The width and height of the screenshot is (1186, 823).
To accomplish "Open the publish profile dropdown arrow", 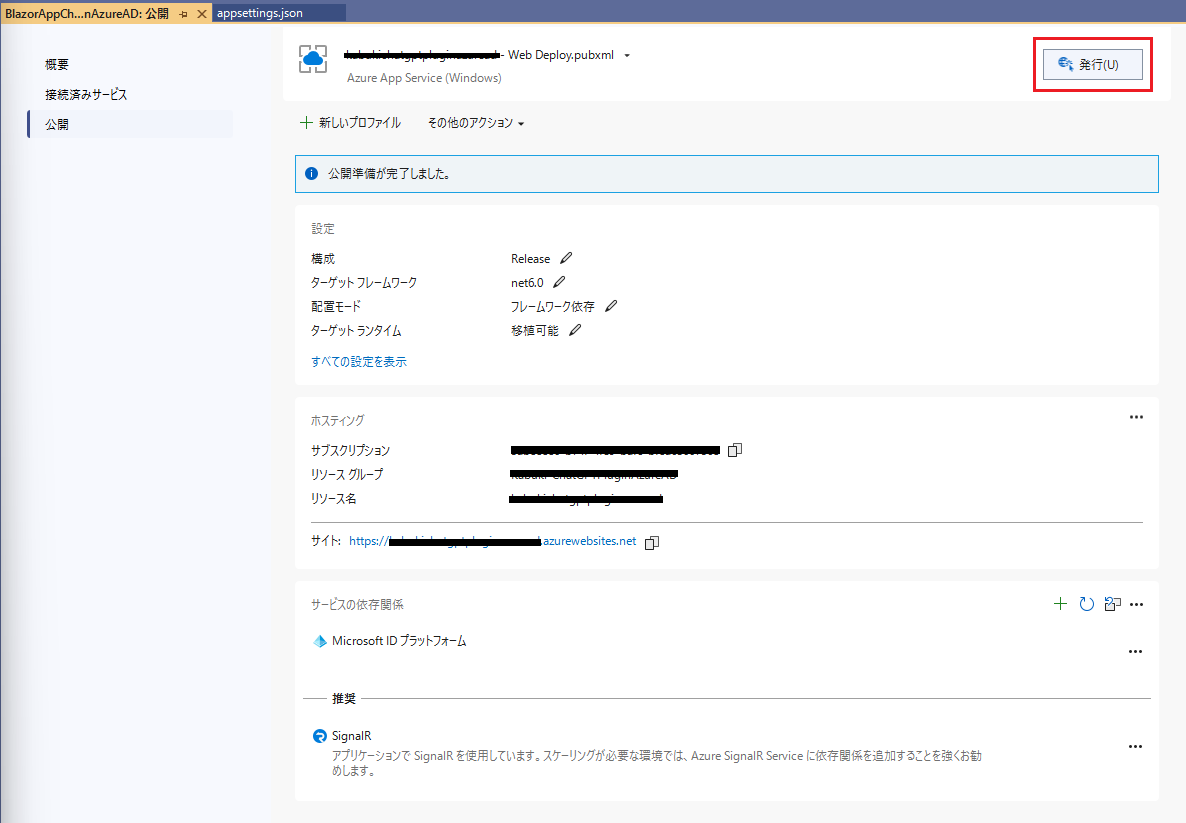I will click(x=627, y=55).
